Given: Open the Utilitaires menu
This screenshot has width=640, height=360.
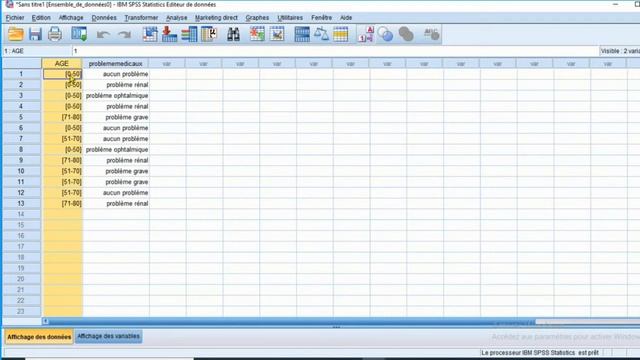Looking at the screenshot, I should click(290, 18).
